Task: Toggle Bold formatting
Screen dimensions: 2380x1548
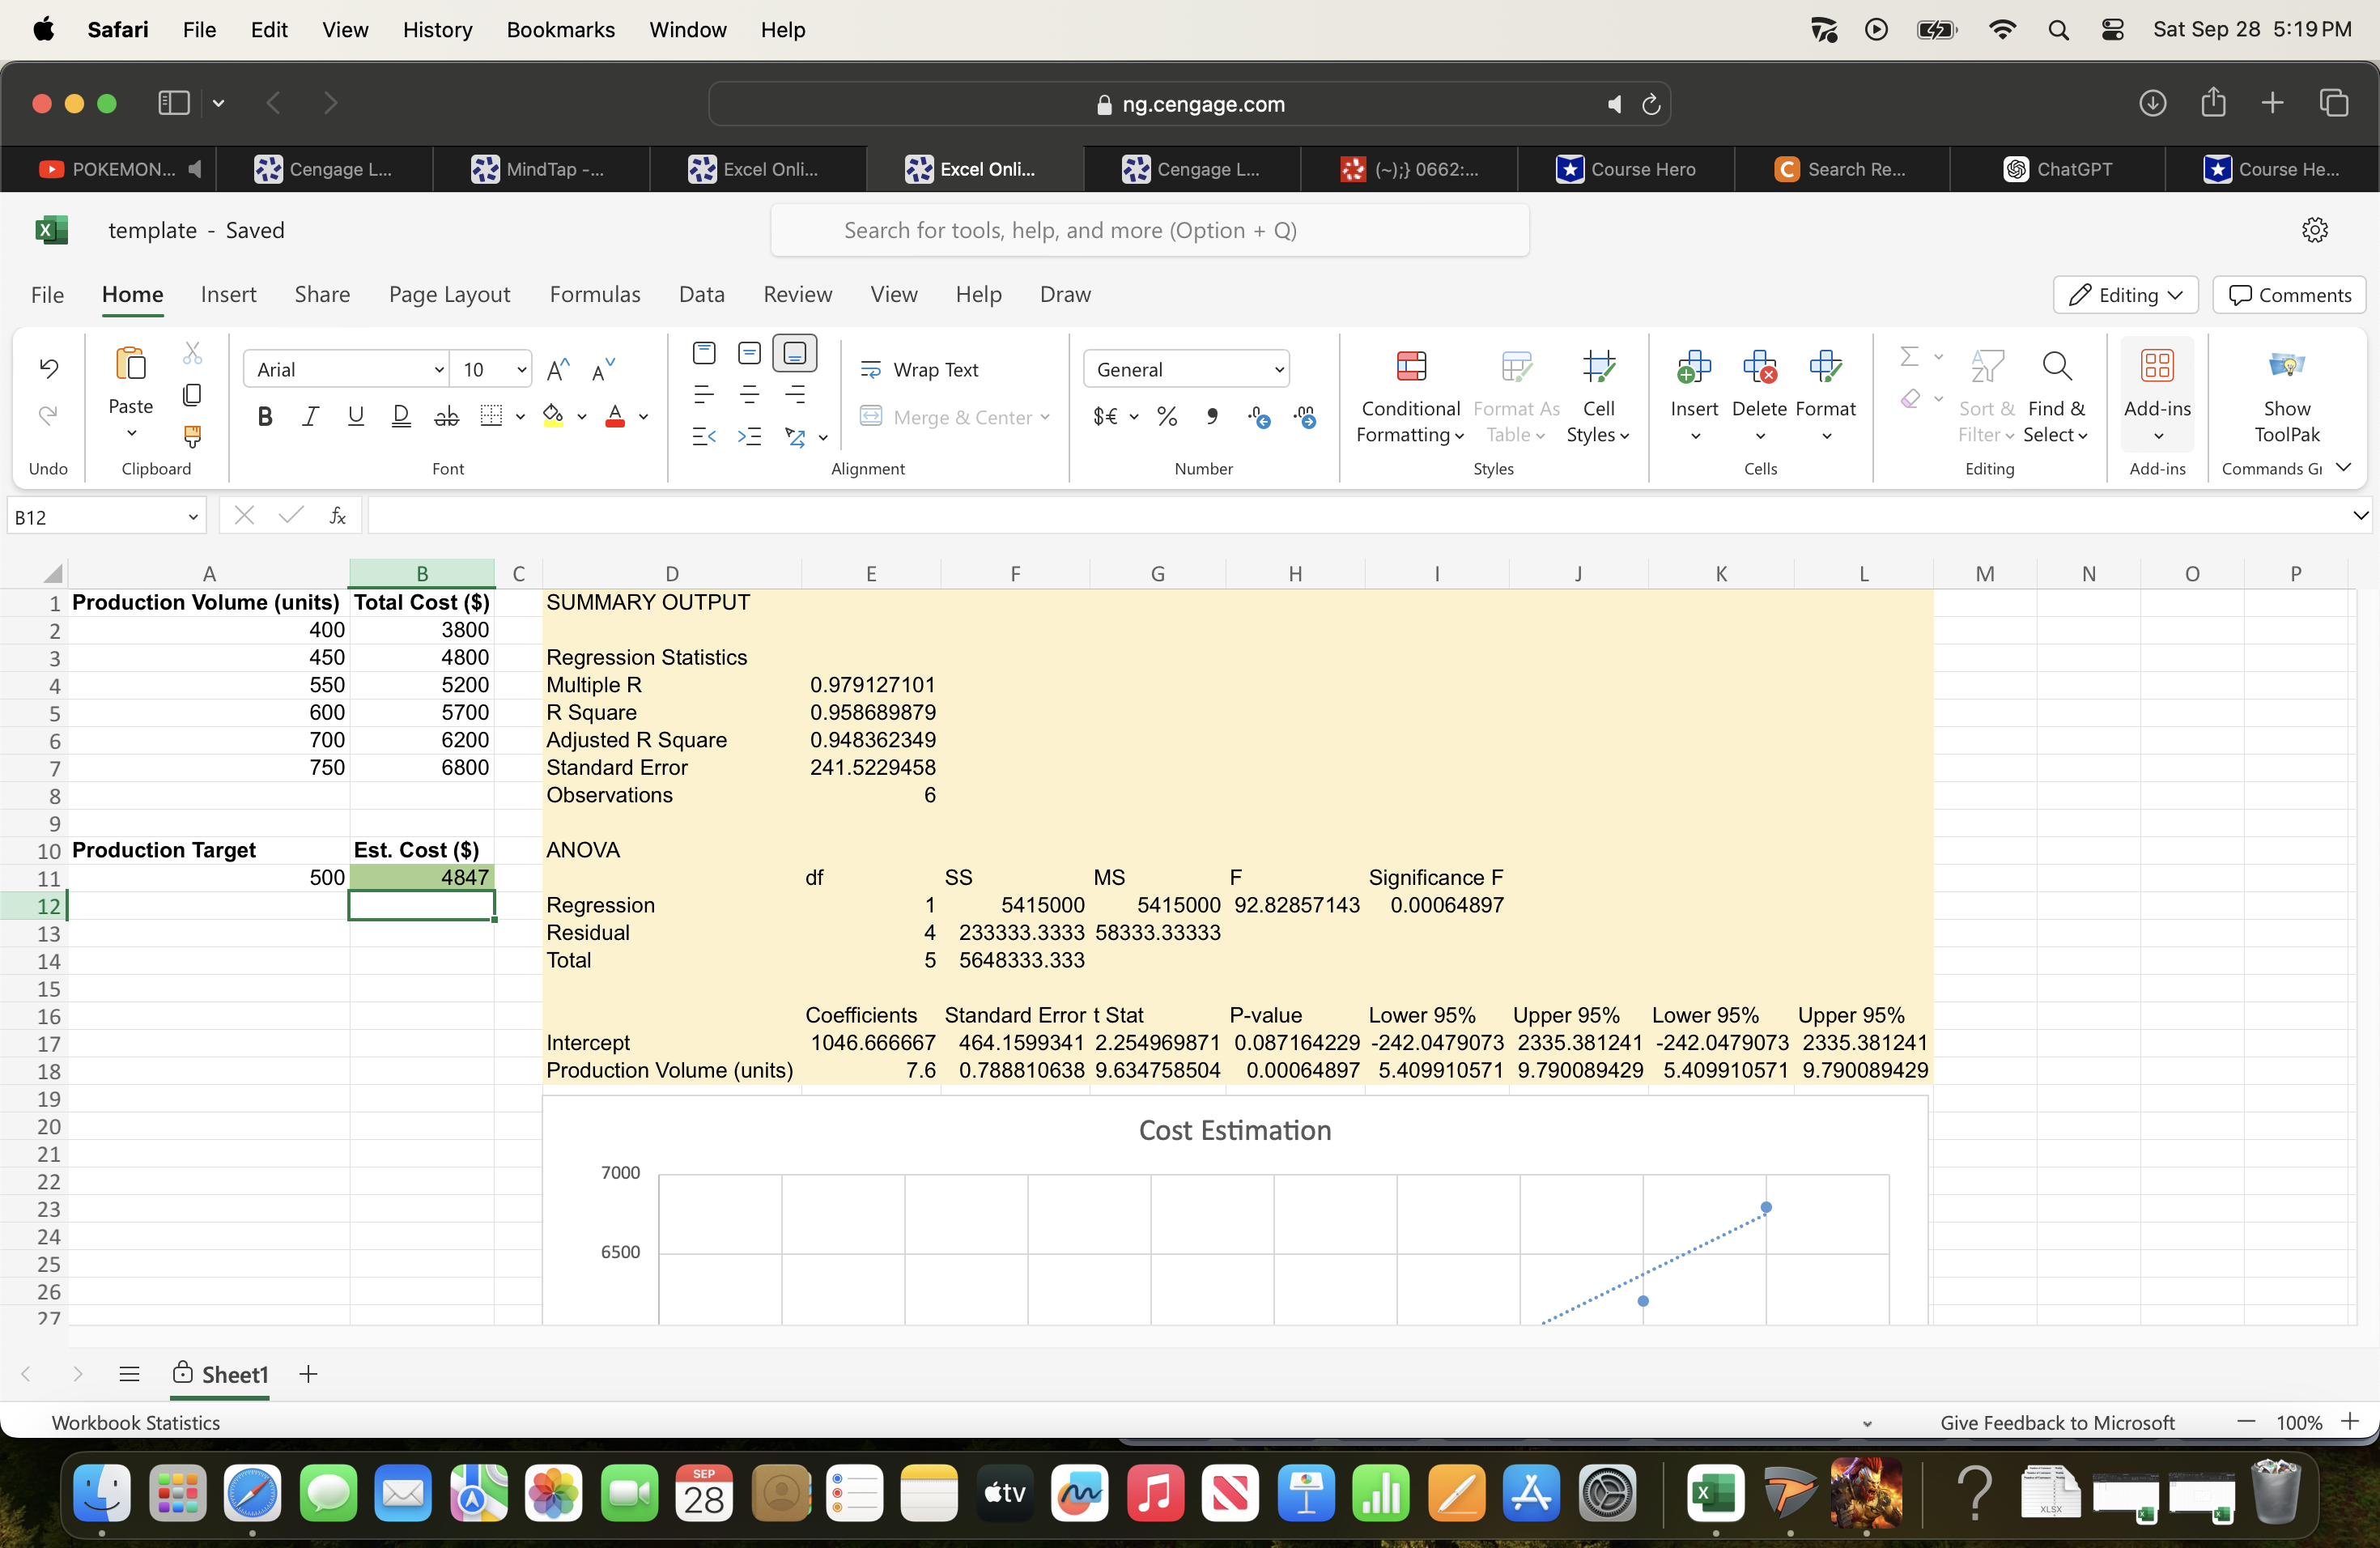Action: click(265, 417)
